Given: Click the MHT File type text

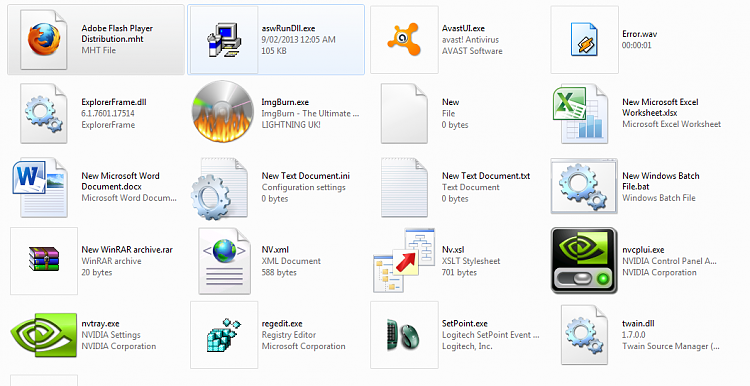Looking at the screenshot, I should click(99, 50).
